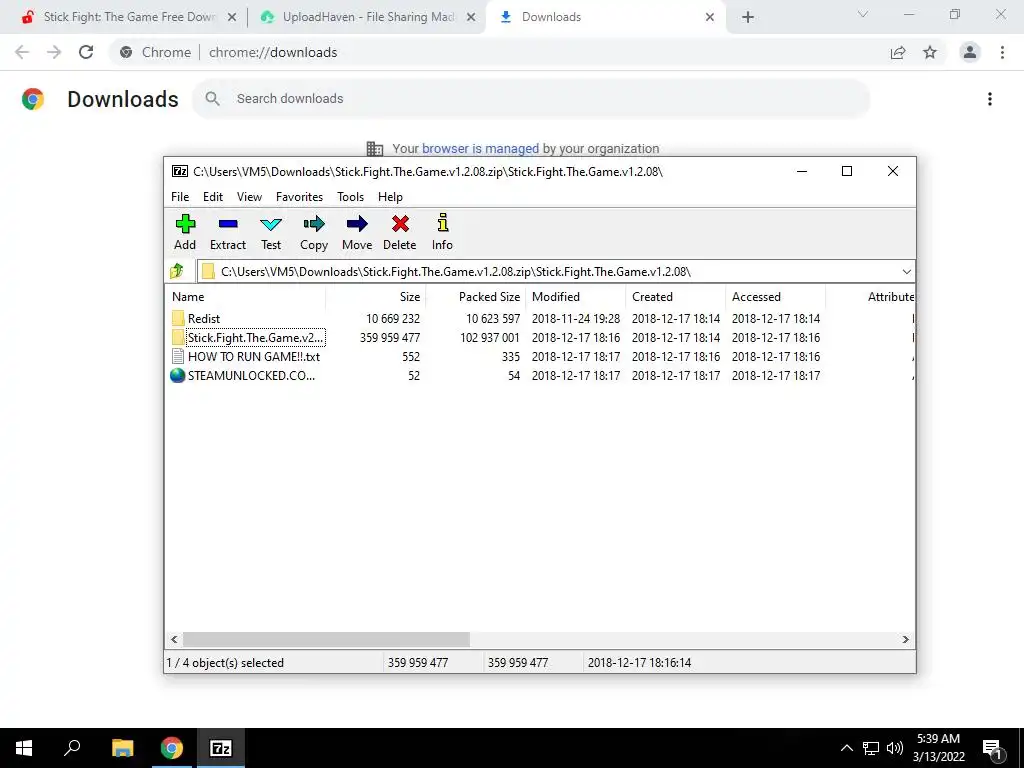Open a new Chrome tab
This screenshot has height=768, width=1024.
coord(748,18)
